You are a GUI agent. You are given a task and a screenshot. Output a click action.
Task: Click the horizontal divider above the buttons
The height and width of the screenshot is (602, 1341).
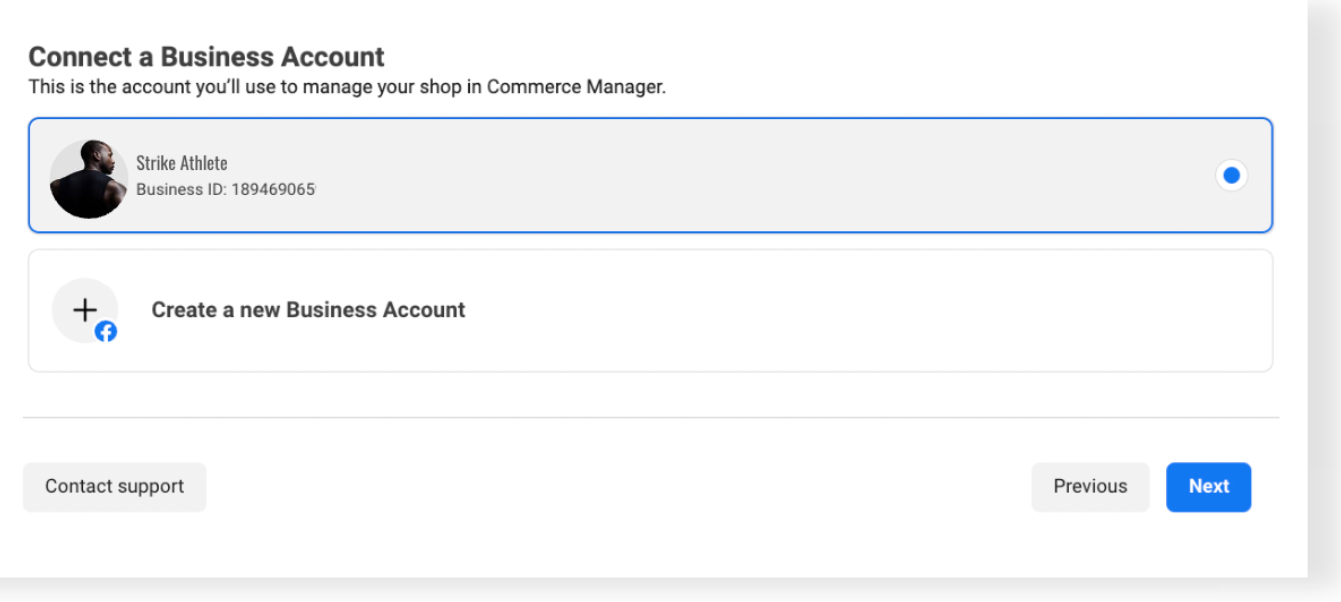[x=650, y=417]
